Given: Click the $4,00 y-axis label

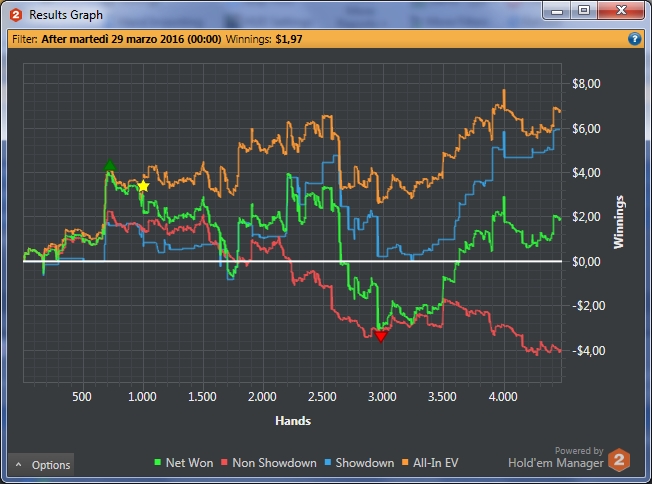Looking at the screenshot, I should pos(586,173).
